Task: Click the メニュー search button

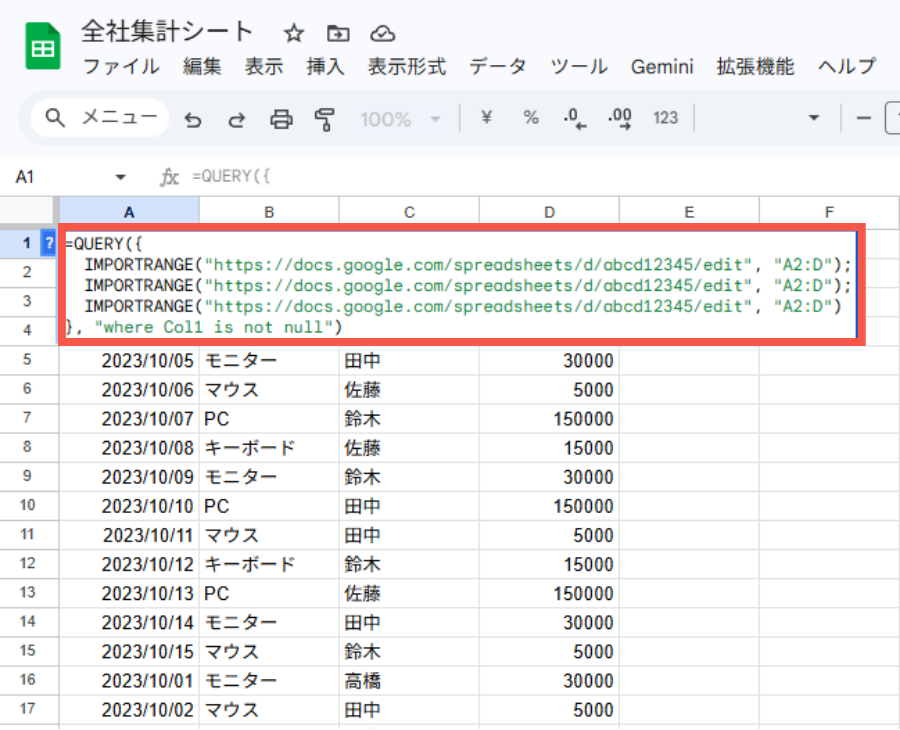Action: pyautogui.click(x=97, y=117)
